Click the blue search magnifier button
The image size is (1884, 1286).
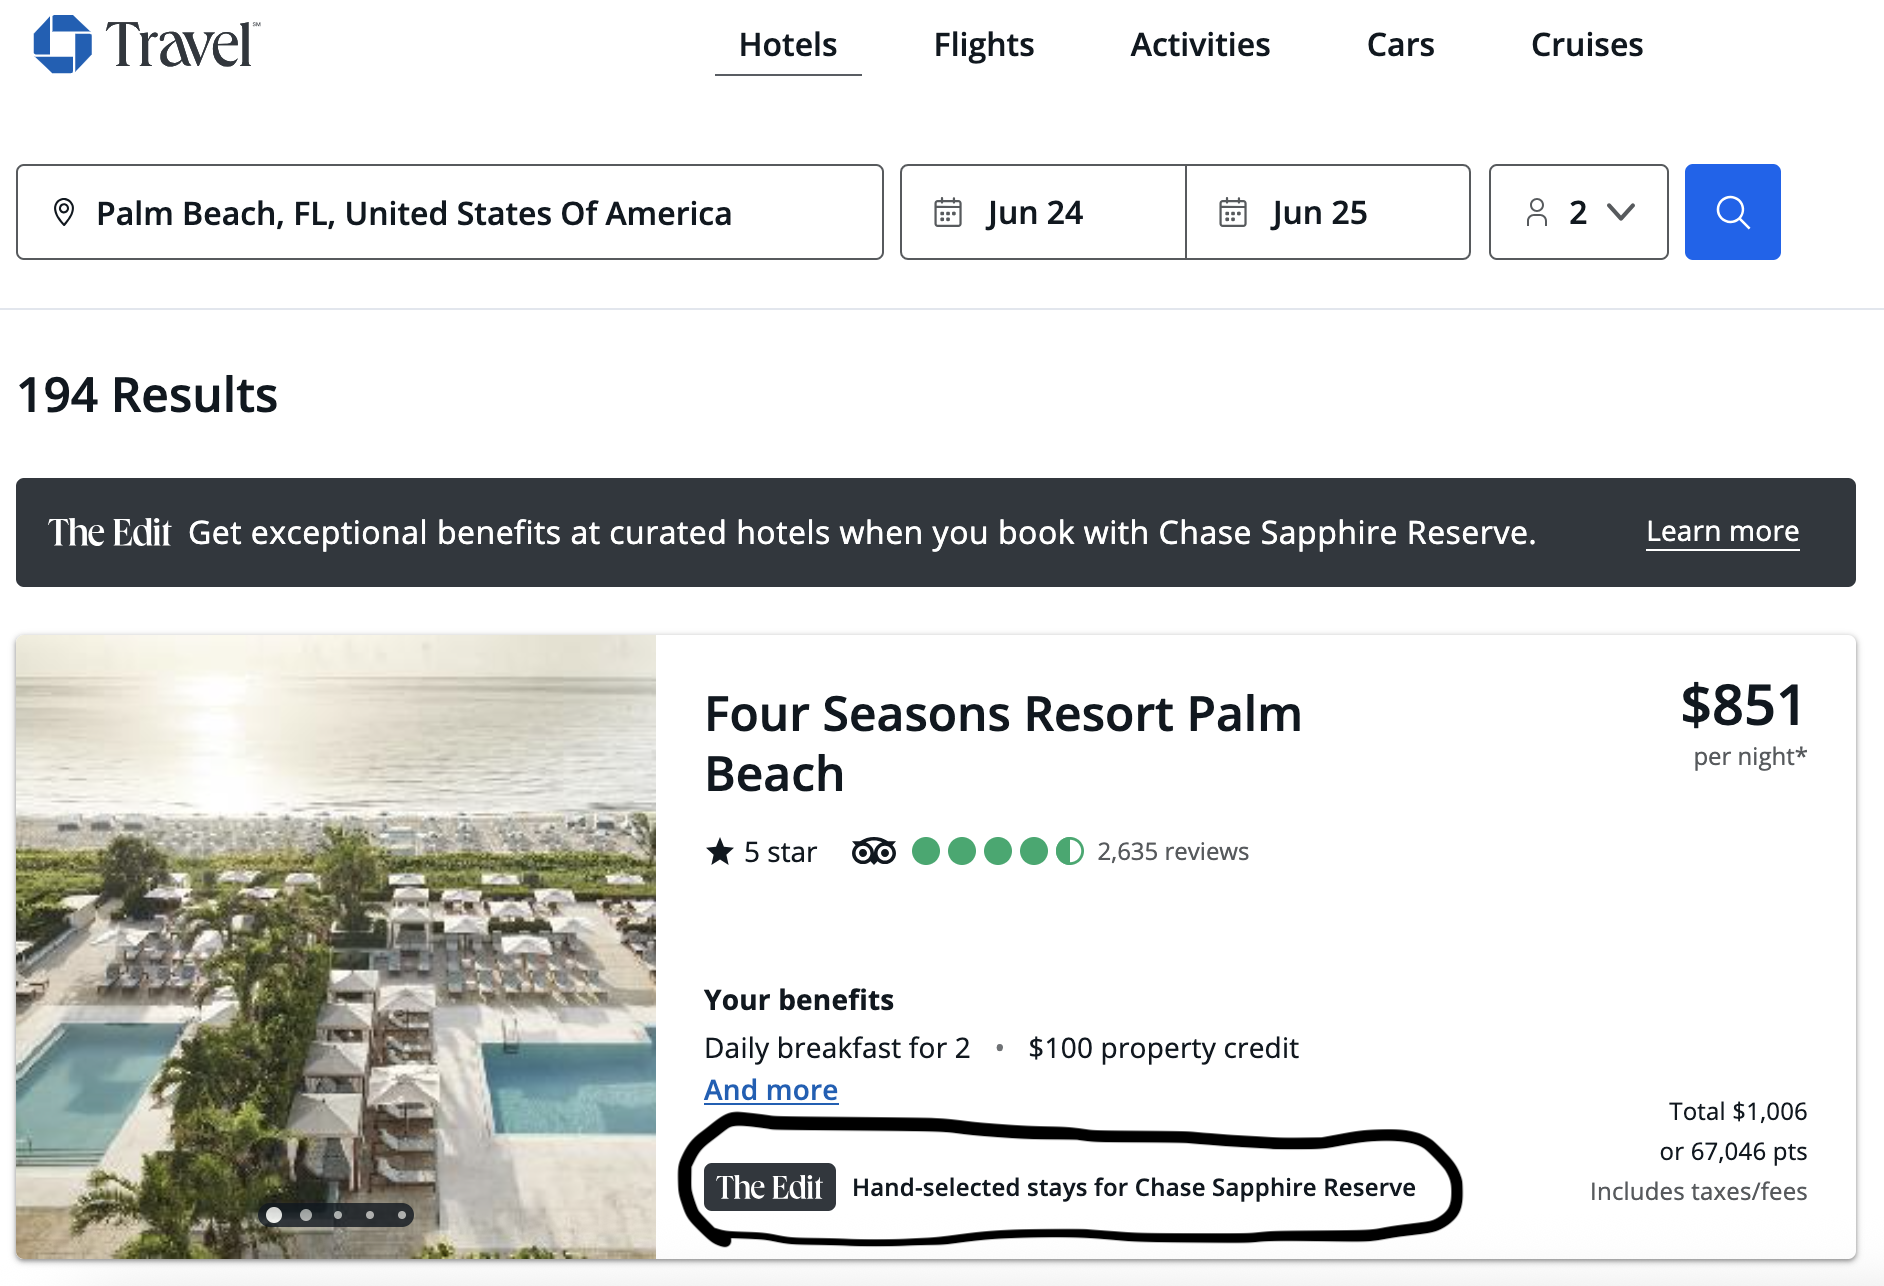1732,212
